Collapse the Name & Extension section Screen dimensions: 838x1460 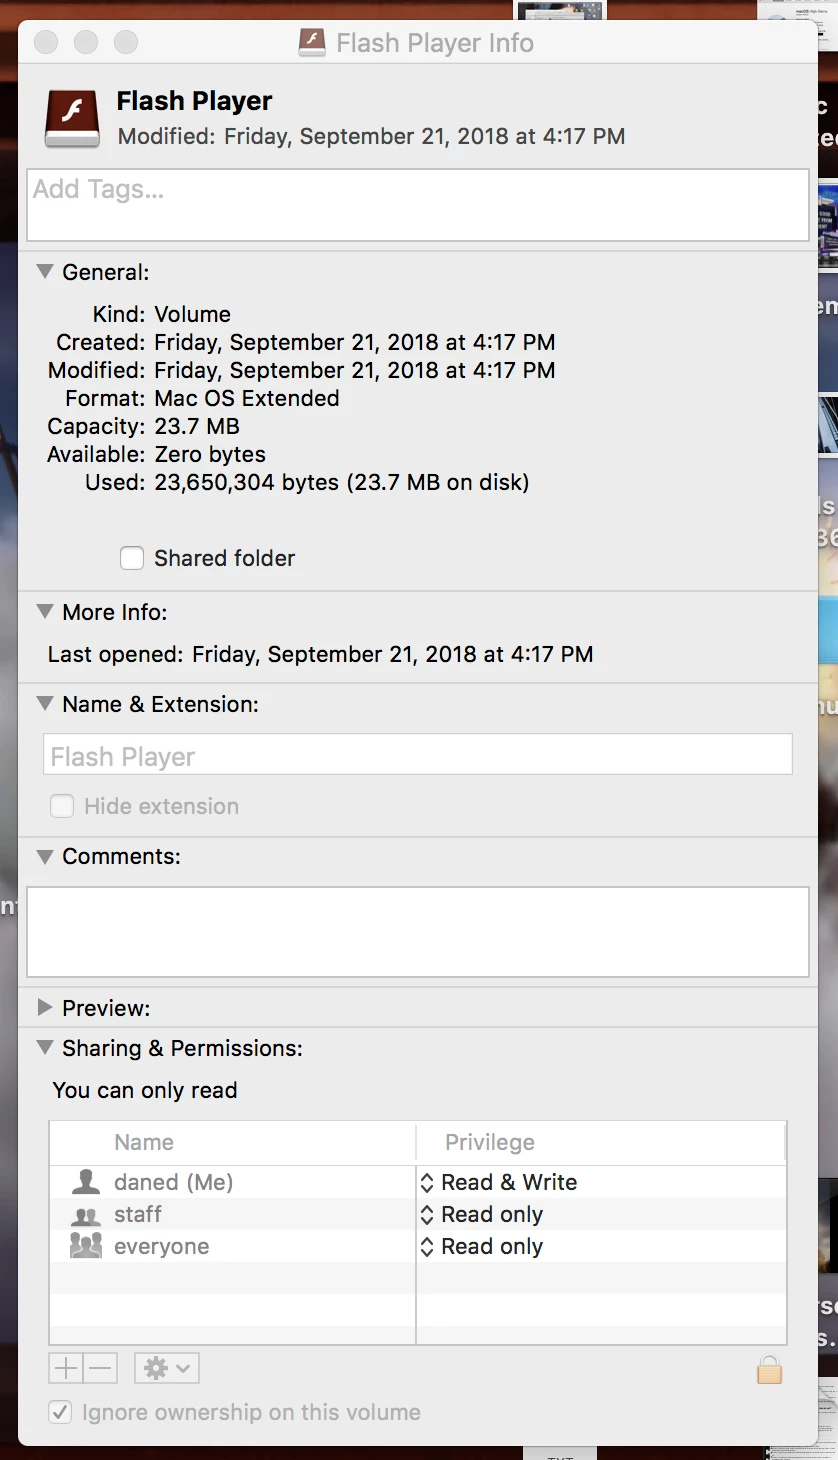pos(45,703)
